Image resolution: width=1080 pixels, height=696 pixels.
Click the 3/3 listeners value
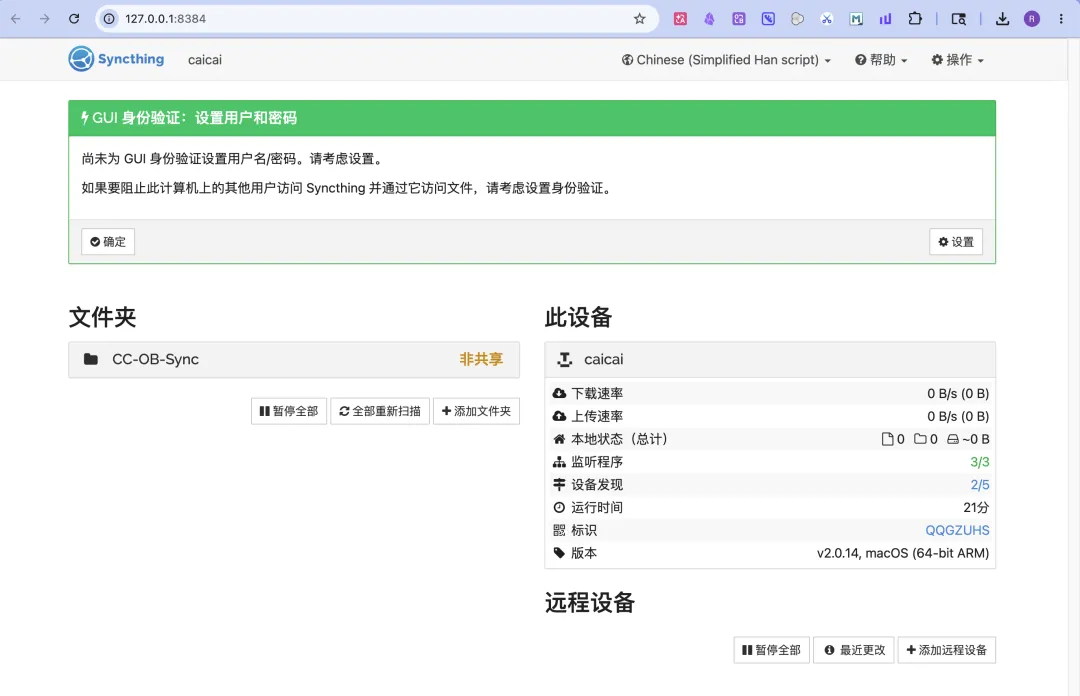980,462
